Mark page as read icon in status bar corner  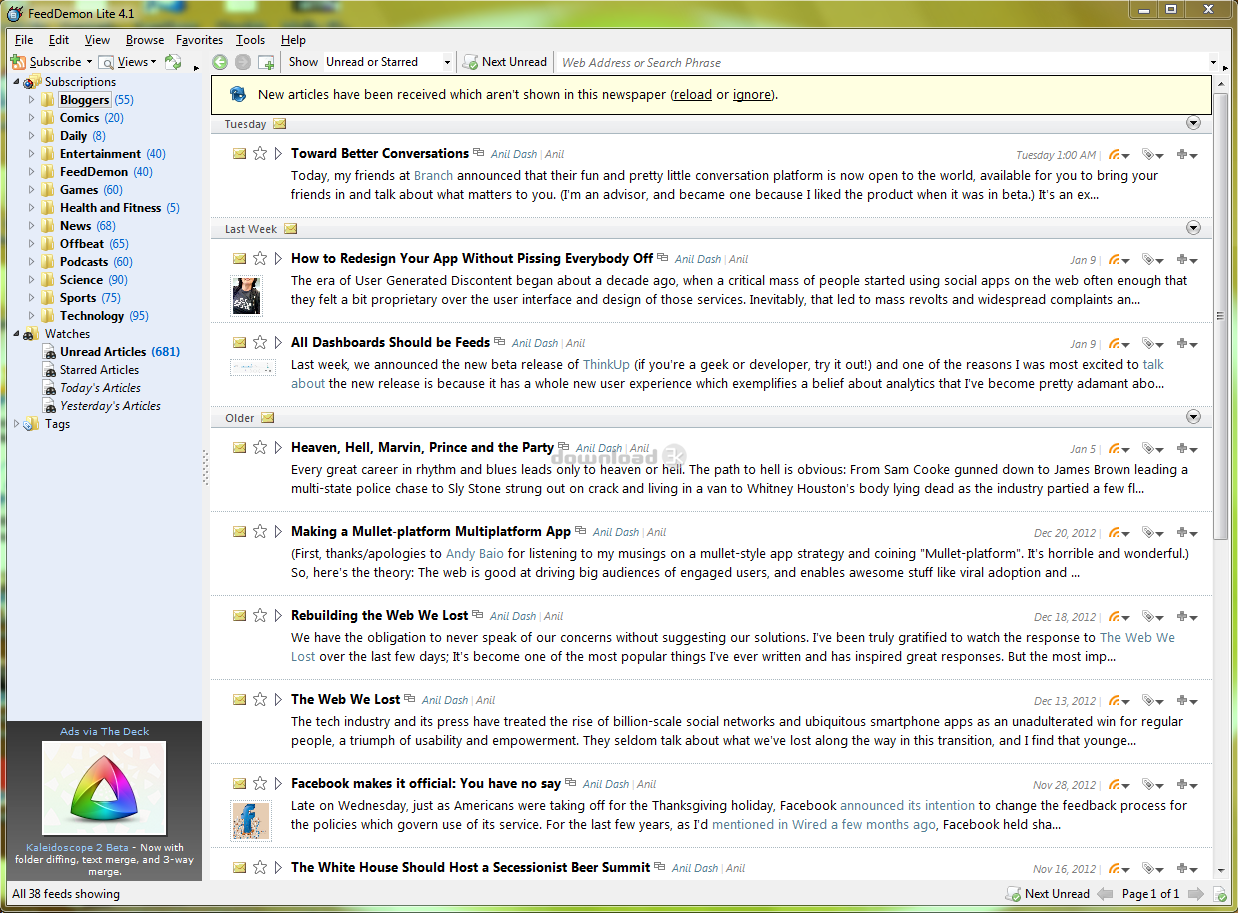[1220, 894]
